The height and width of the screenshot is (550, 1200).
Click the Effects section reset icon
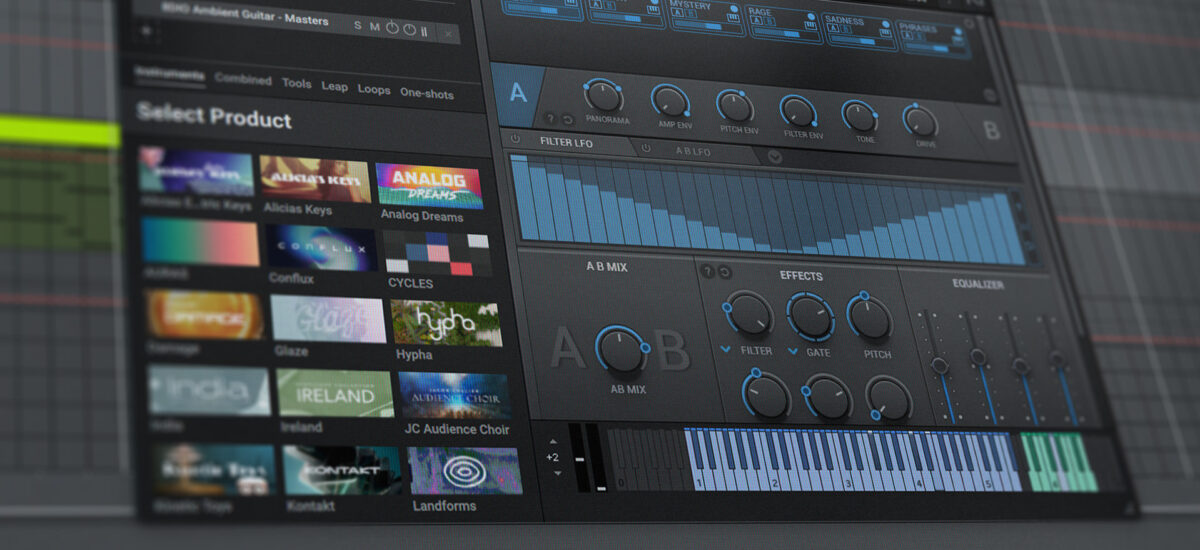coord(724,272)
